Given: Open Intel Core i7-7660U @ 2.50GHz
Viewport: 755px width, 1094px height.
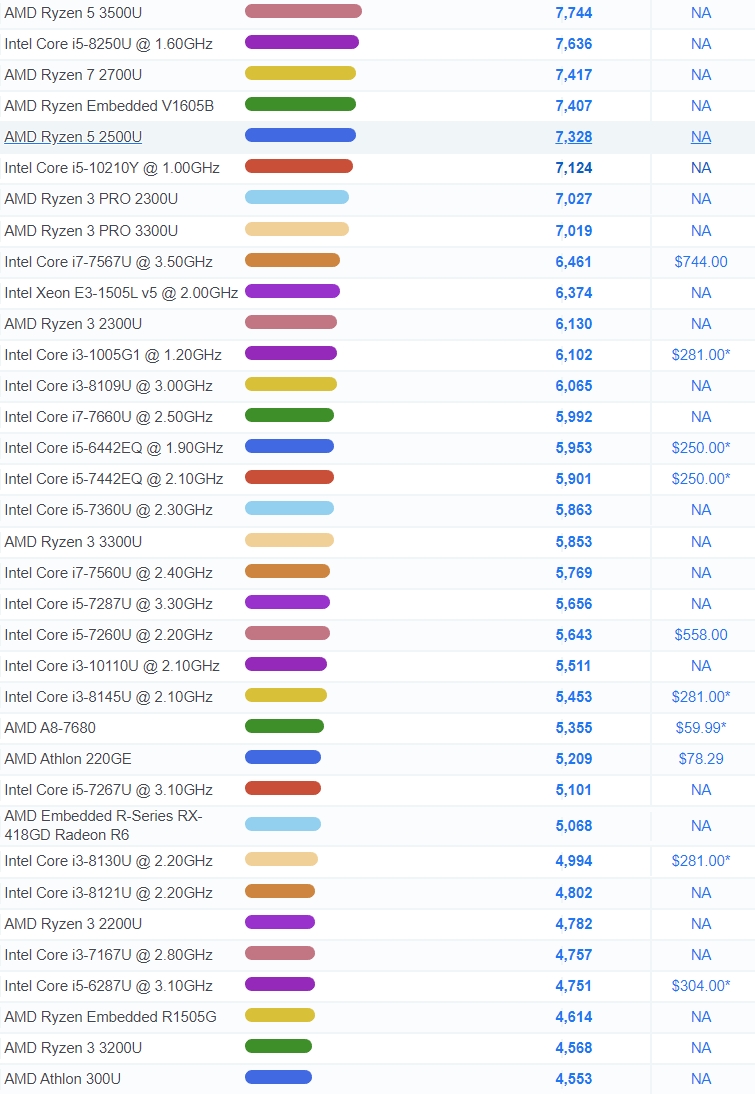Looking at the screenshot, I should pyautogui.click(x=108, y=417).
